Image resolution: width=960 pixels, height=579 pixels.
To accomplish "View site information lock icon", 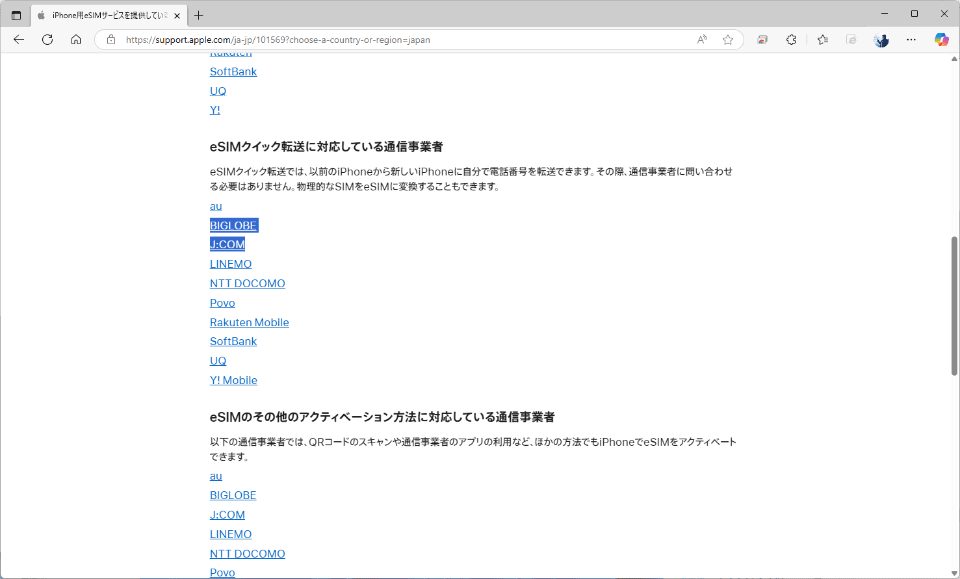I will point(111,40).
